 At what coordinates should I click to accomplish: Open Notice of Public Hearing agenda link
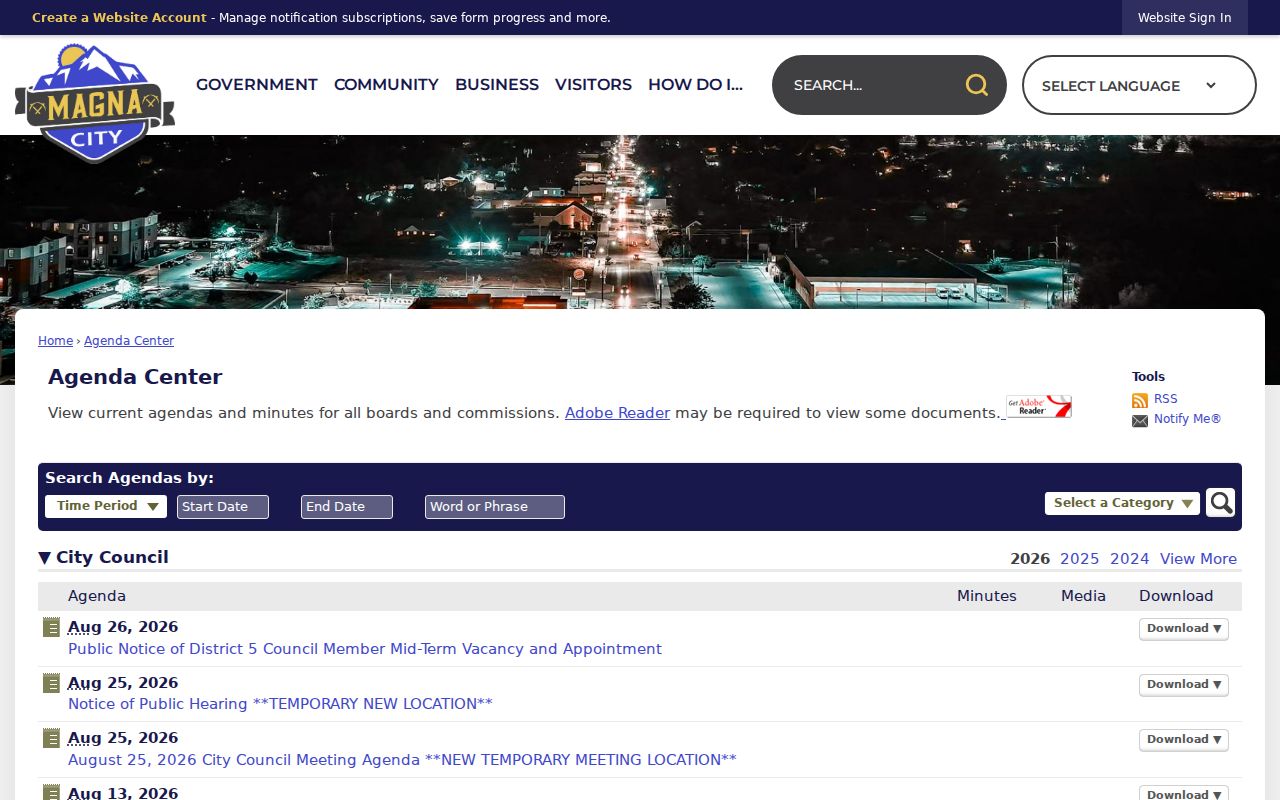[x=280, y=704]
